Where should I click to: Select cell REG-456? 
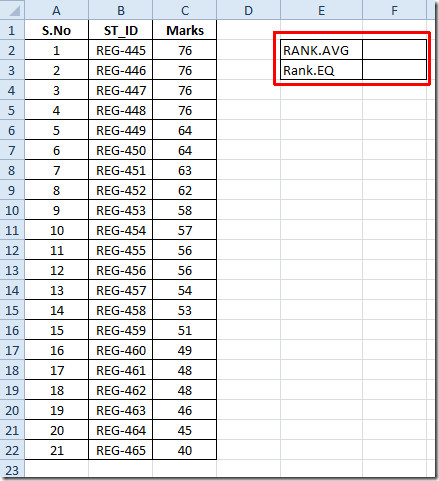[x=120, y=270]
